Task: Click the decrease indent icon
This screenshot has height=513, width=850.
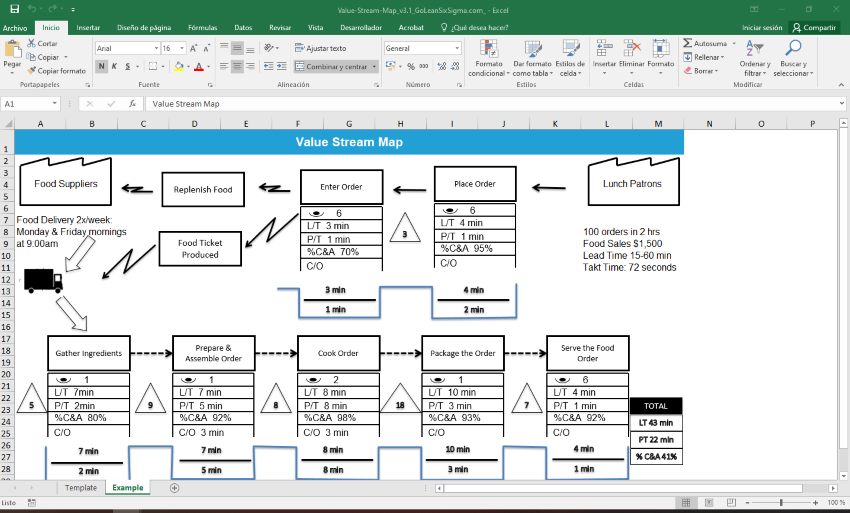Action: pos(268,66)
